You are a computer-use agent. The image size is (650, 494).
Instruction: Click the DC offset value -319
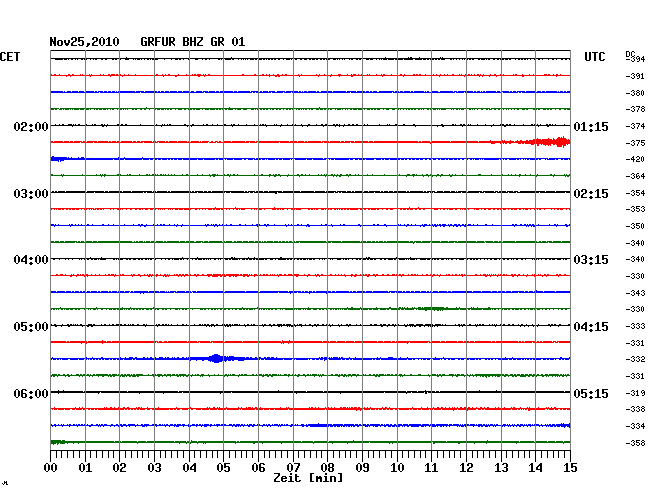pos(635,393)
